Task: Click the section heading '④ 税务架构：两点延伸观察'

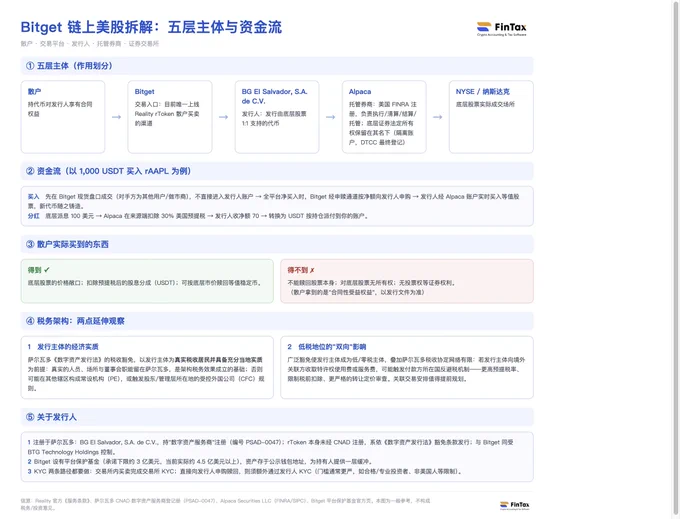Action: point(75,321)
